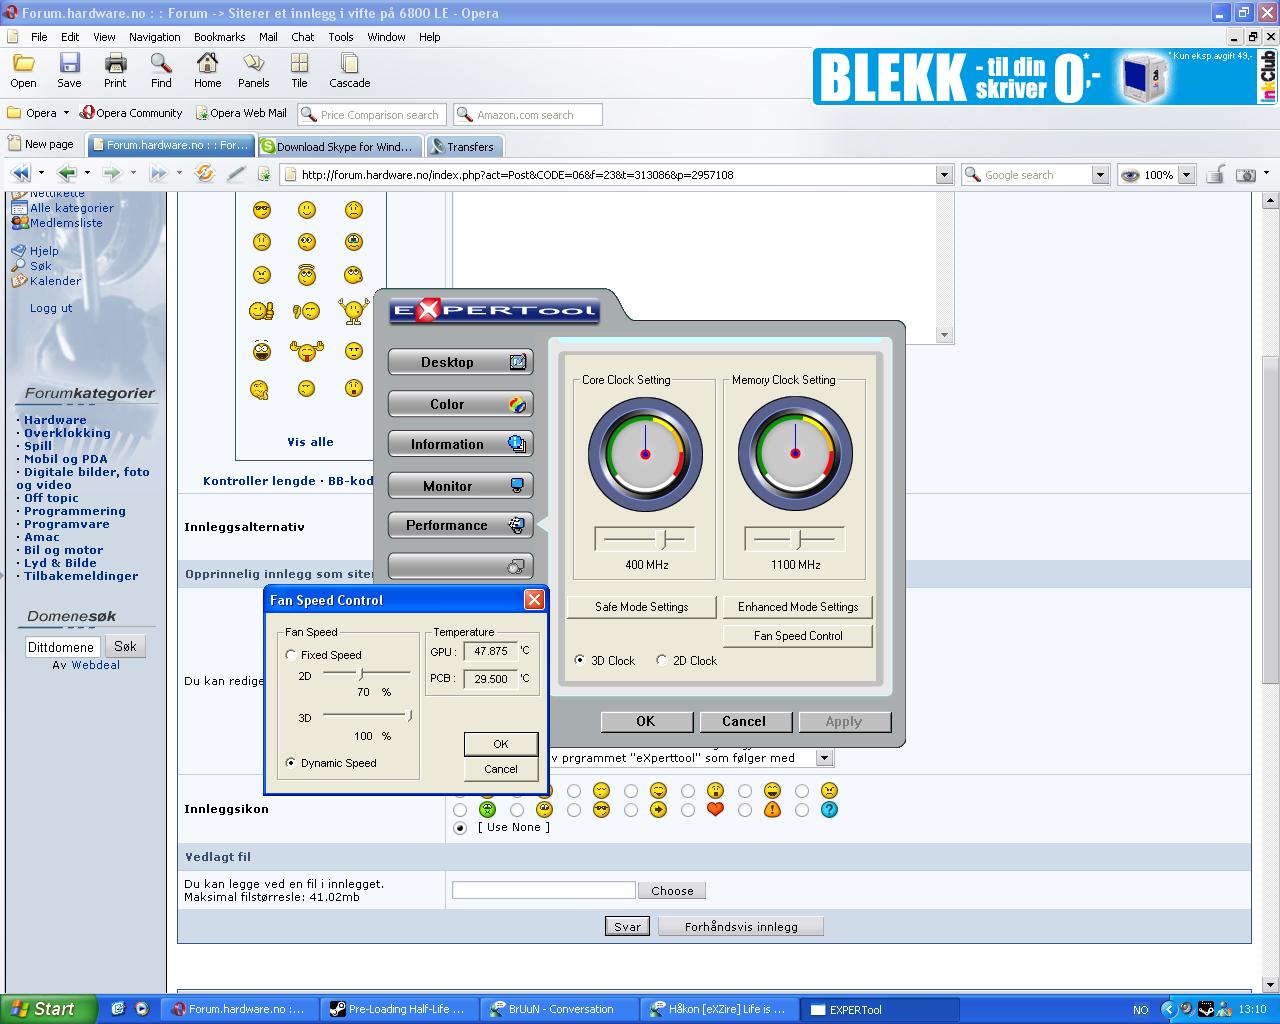Expand the address bar URL dropdown
The image size is (1280, 1024).
pos(944,175)
